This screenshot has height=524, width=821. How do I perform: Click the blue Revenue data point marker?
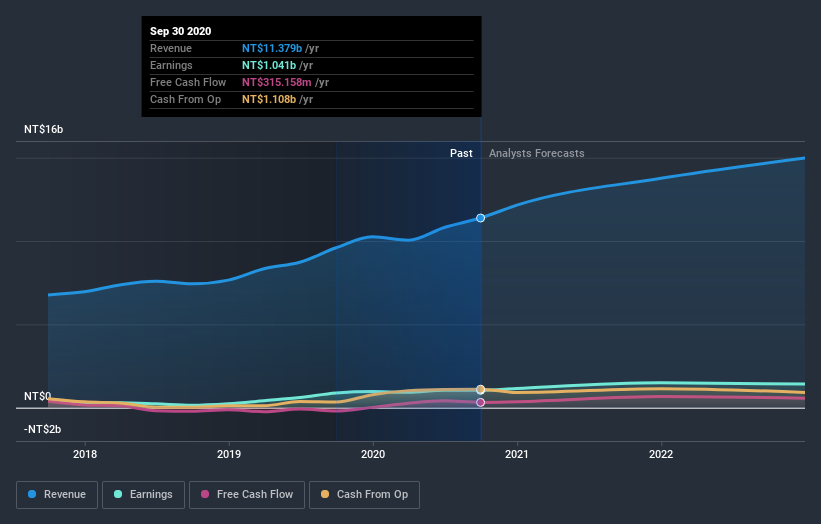[x=480, y=218]
